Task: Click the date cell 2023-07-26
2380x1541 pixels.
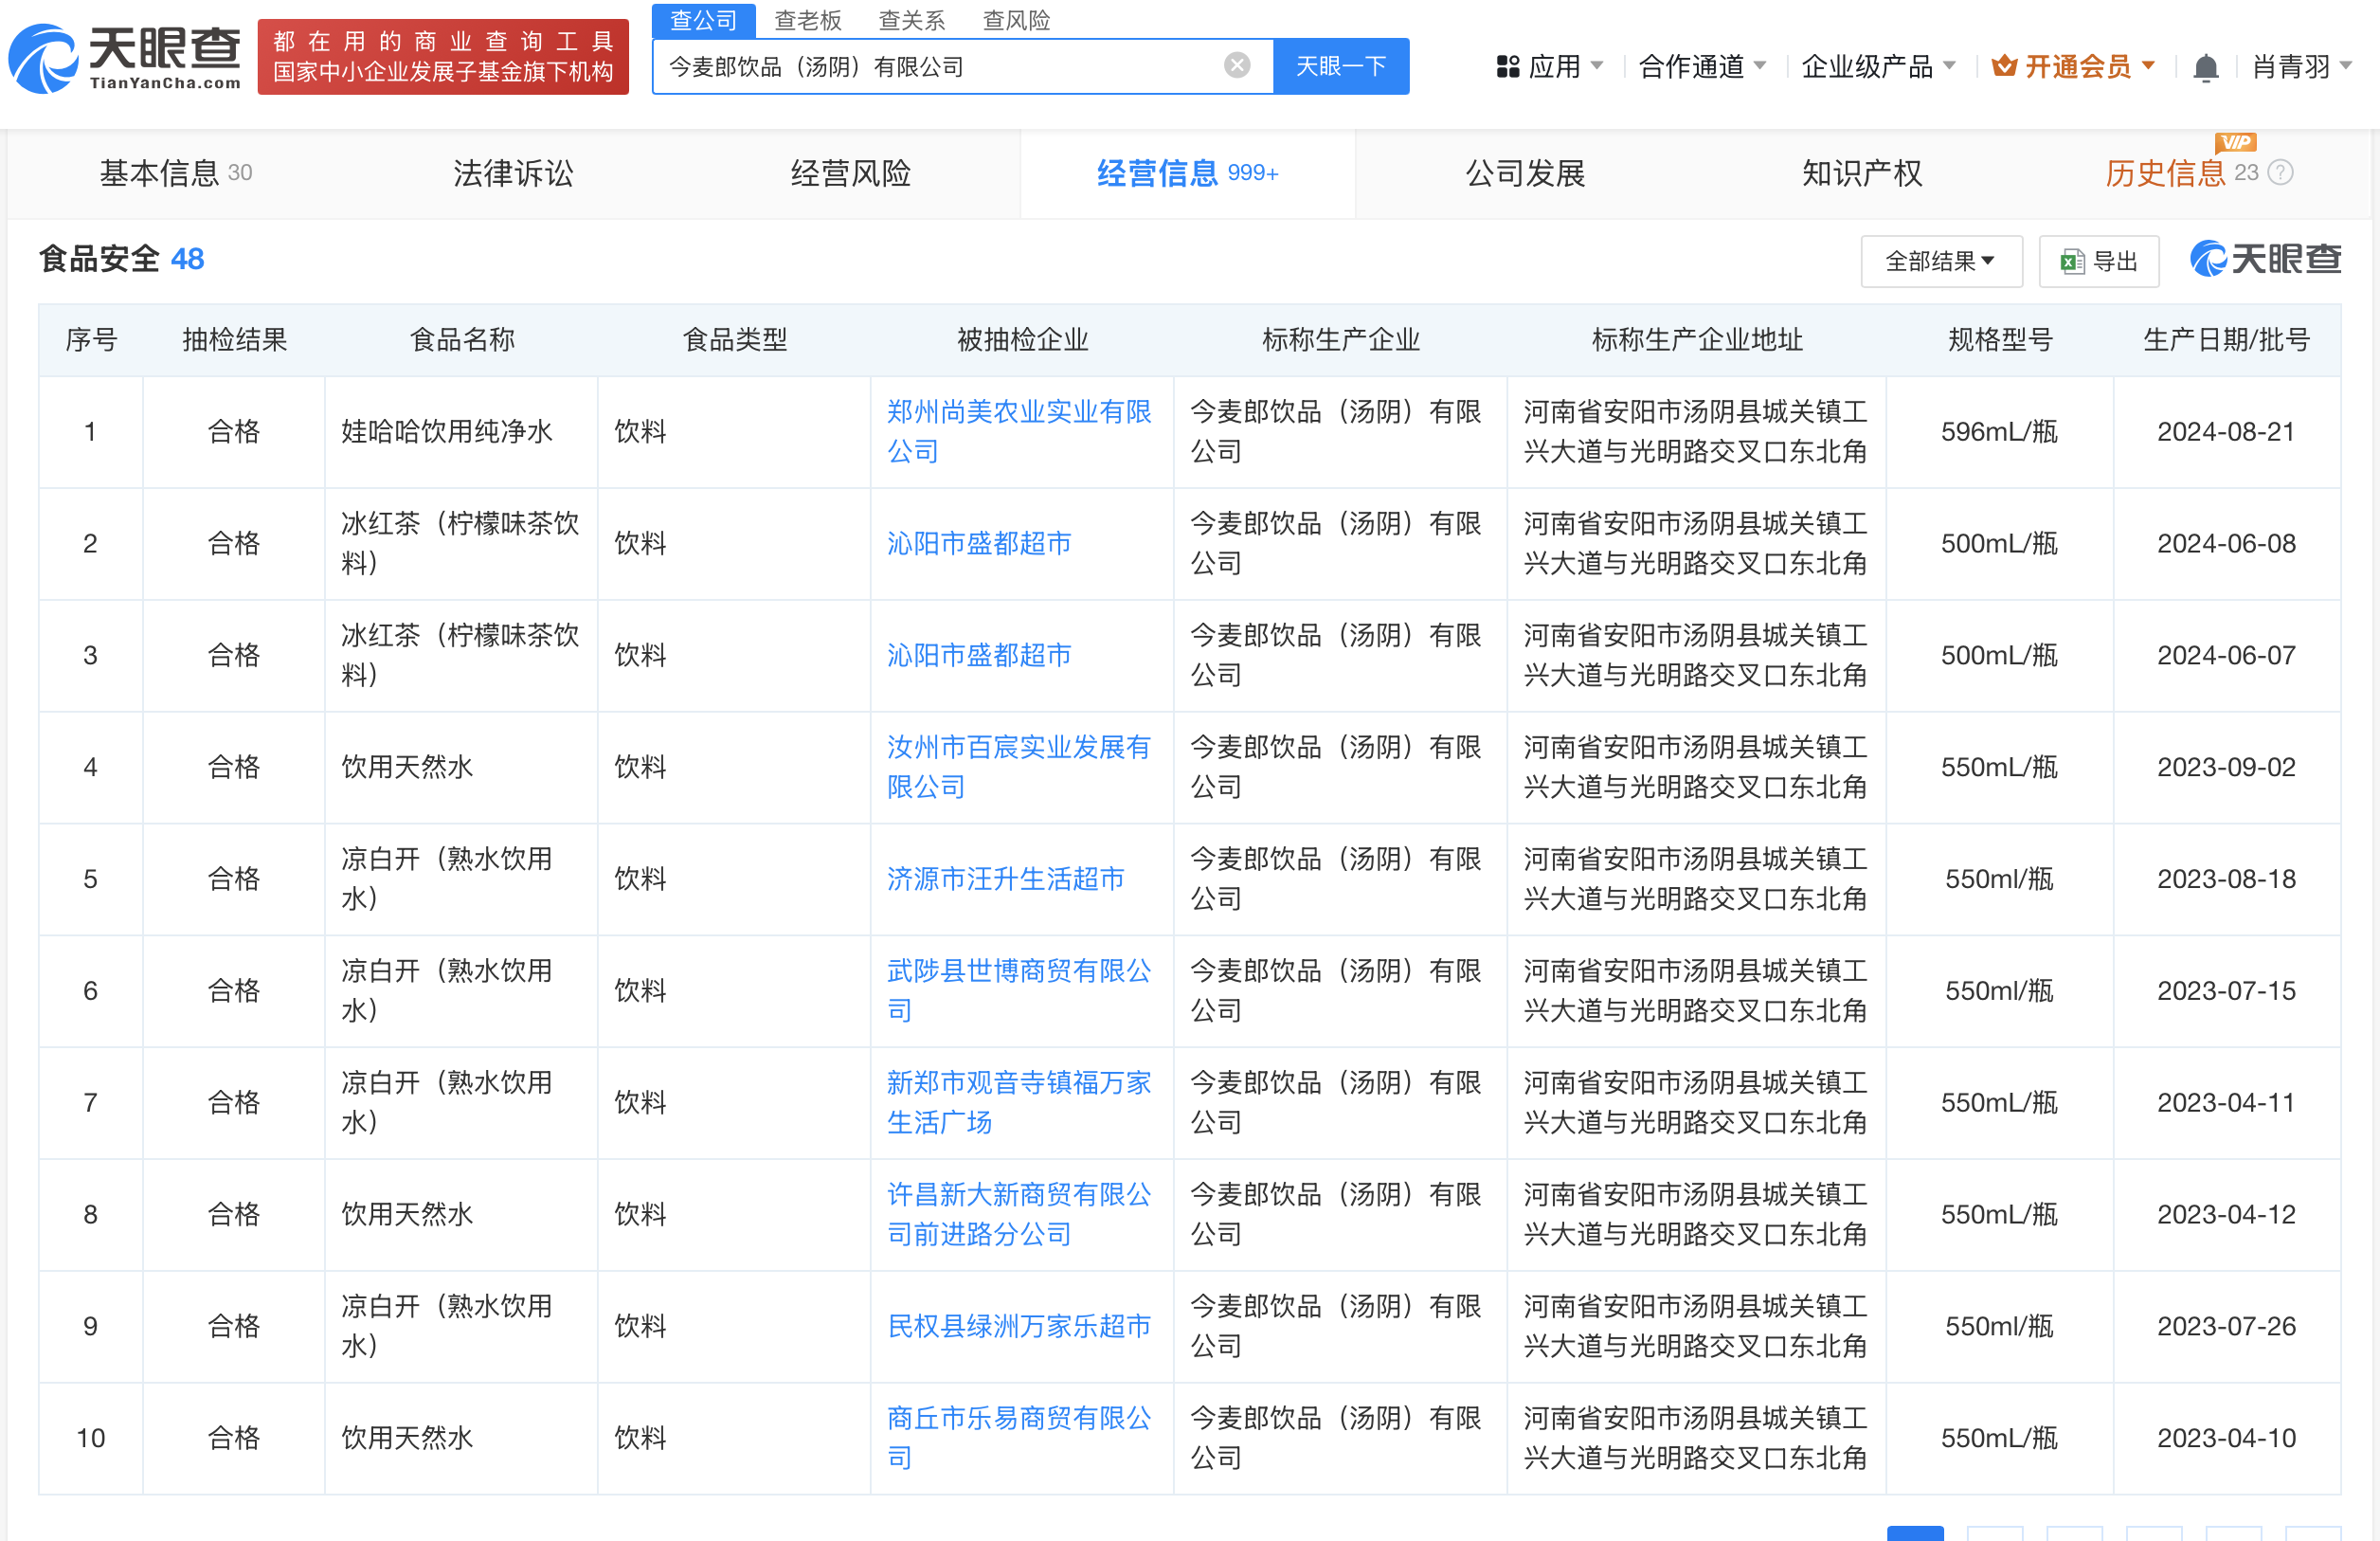Action: click(2226, 1327)
